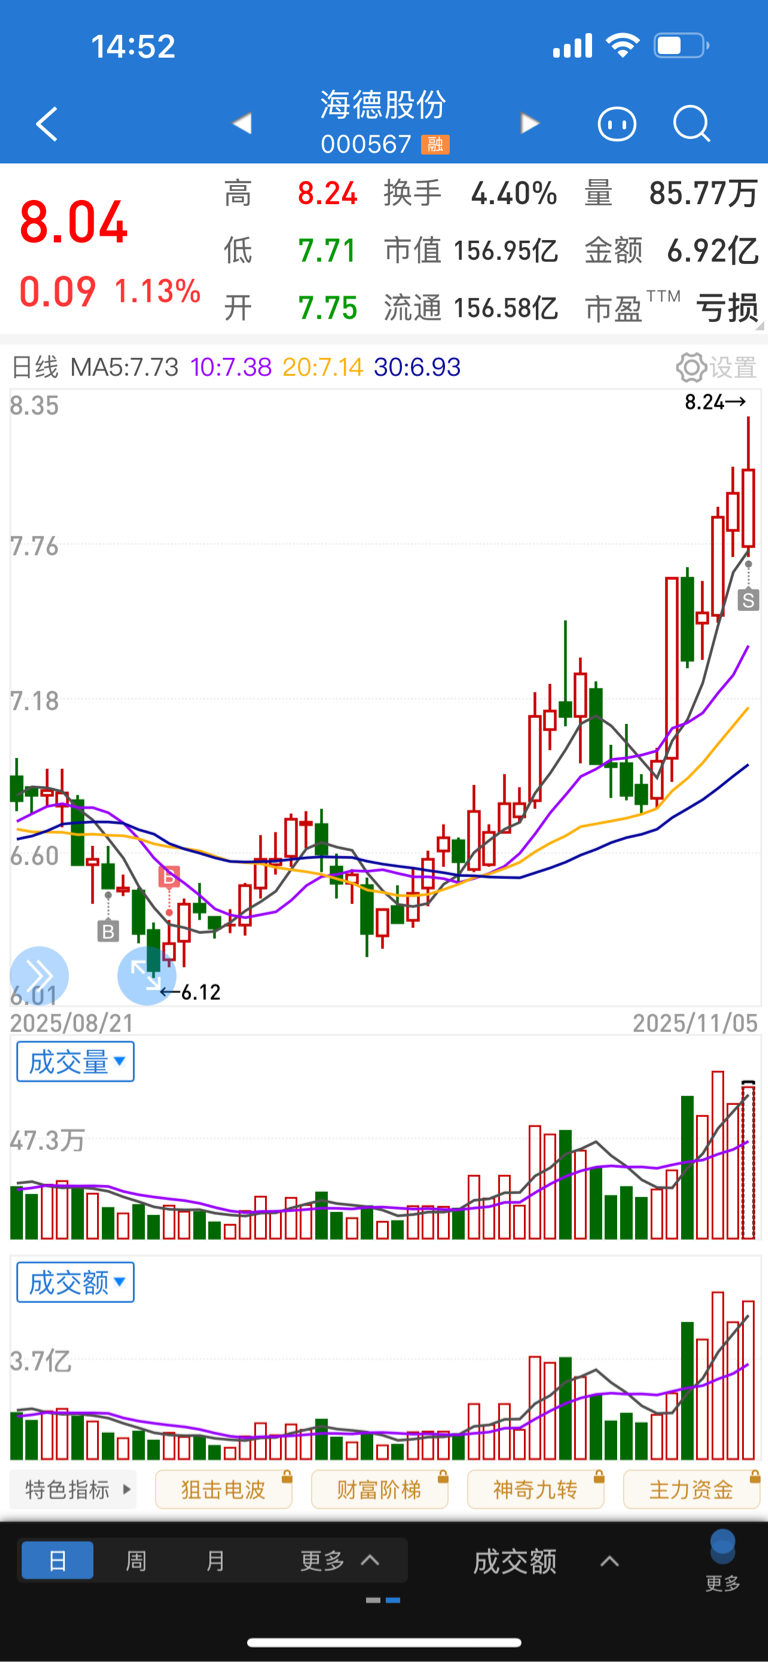Select the 神奇九转 indicator button
Screen dimensions: 768x1662
click(535, 1490)
